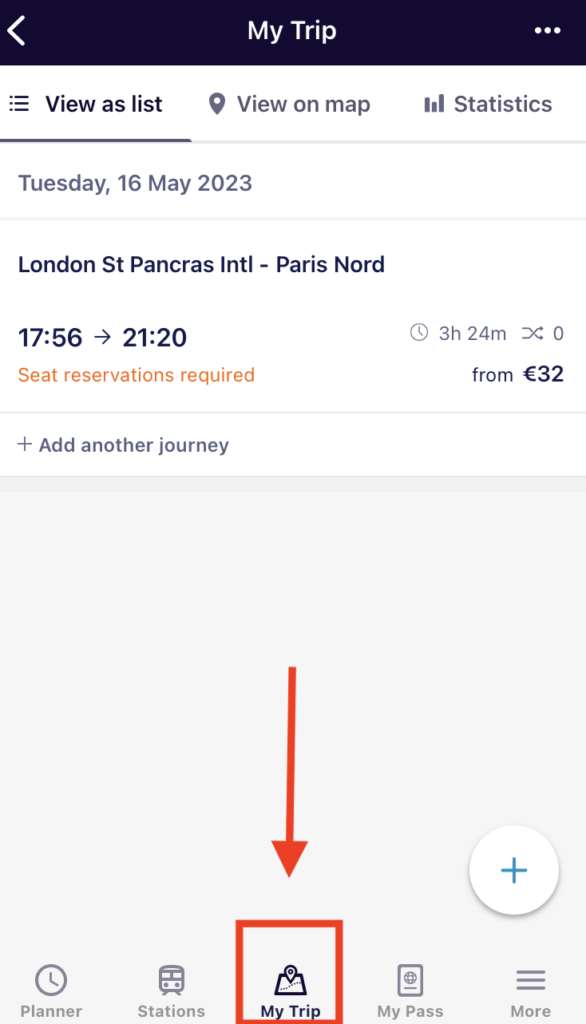Click the Tuesday, 16 May 2023 date header
This screenshot has width=586, height=1024.
click(135, 183)
